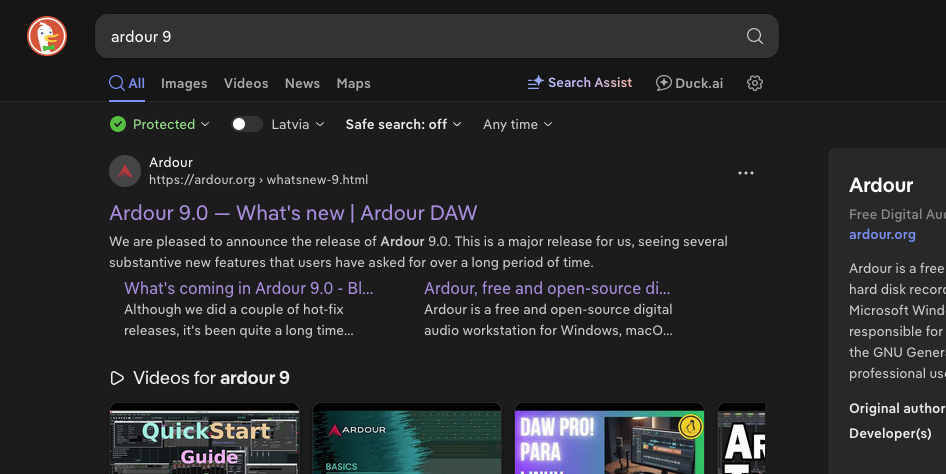
Task: Switch to the News tab
Action: pyautogui.click(x=302, y=83)
